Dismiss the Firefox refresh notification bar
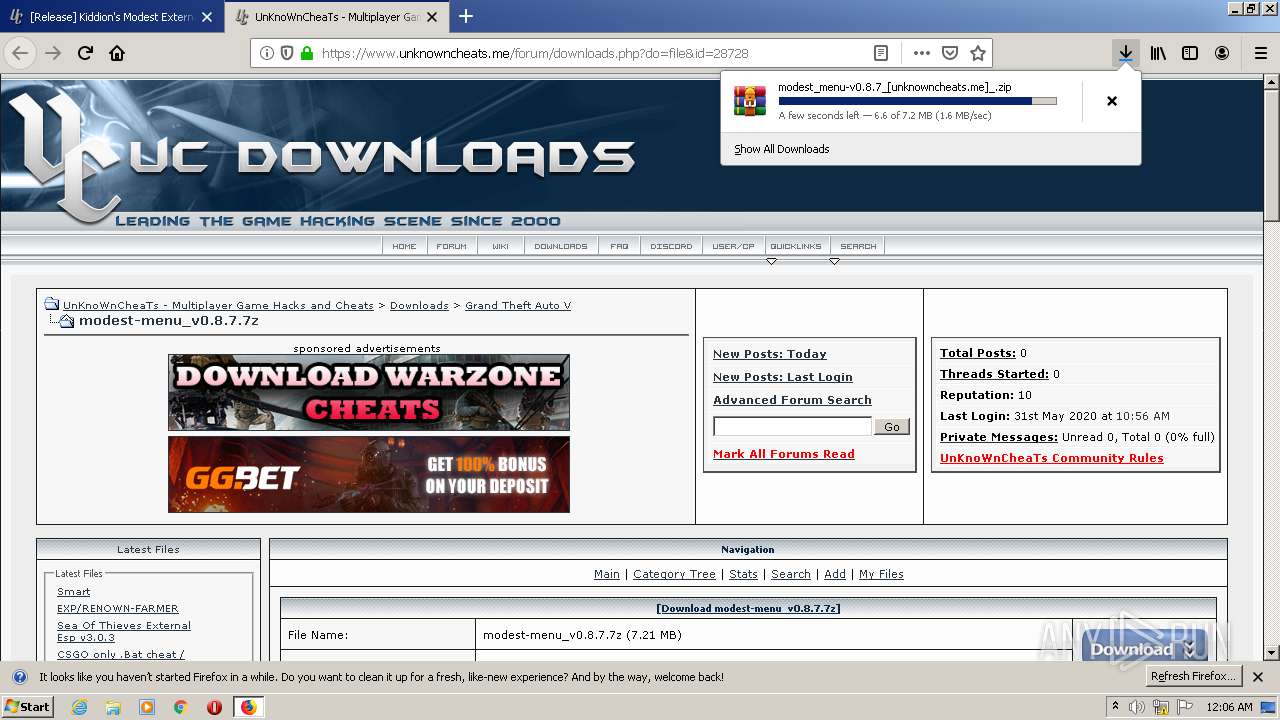 [x=1258, y=677]
